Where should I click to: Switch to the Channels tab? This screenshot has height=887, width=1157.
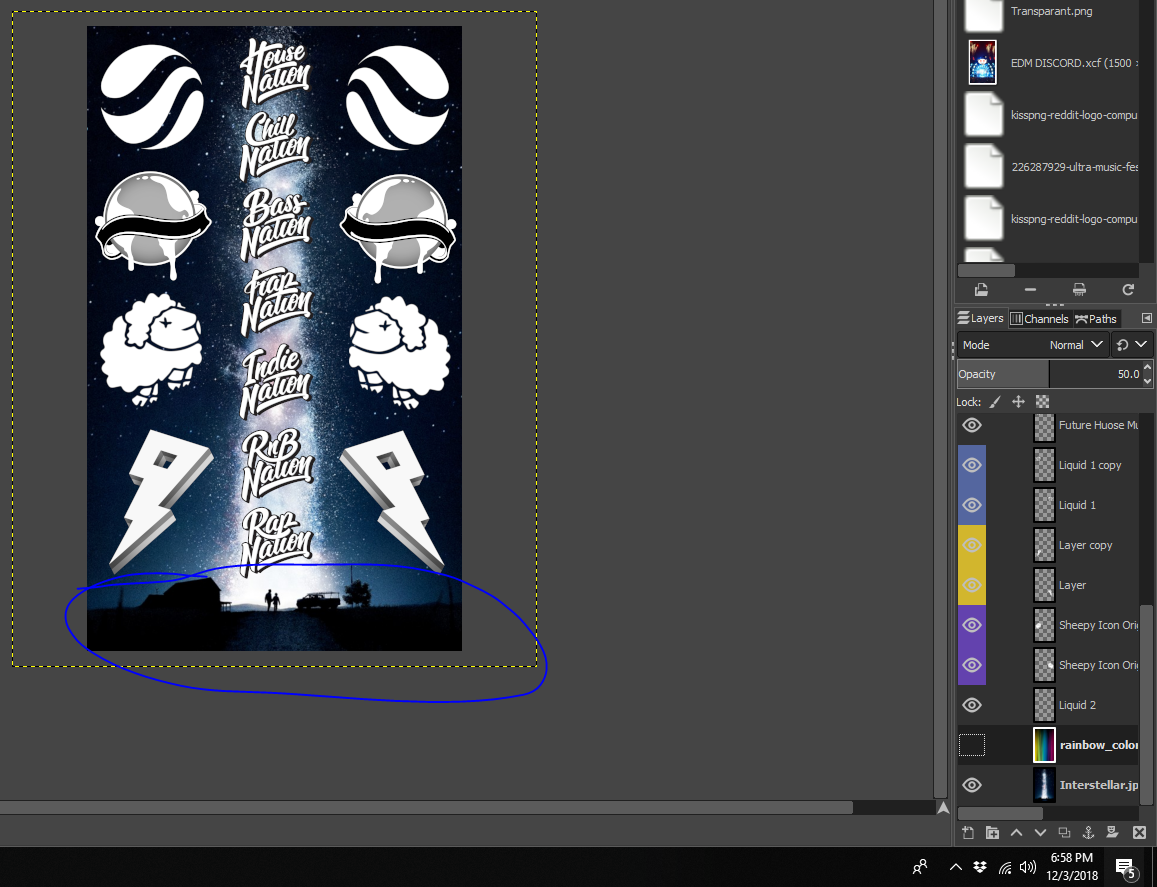pyautogui.click(x=1039, y=319)
